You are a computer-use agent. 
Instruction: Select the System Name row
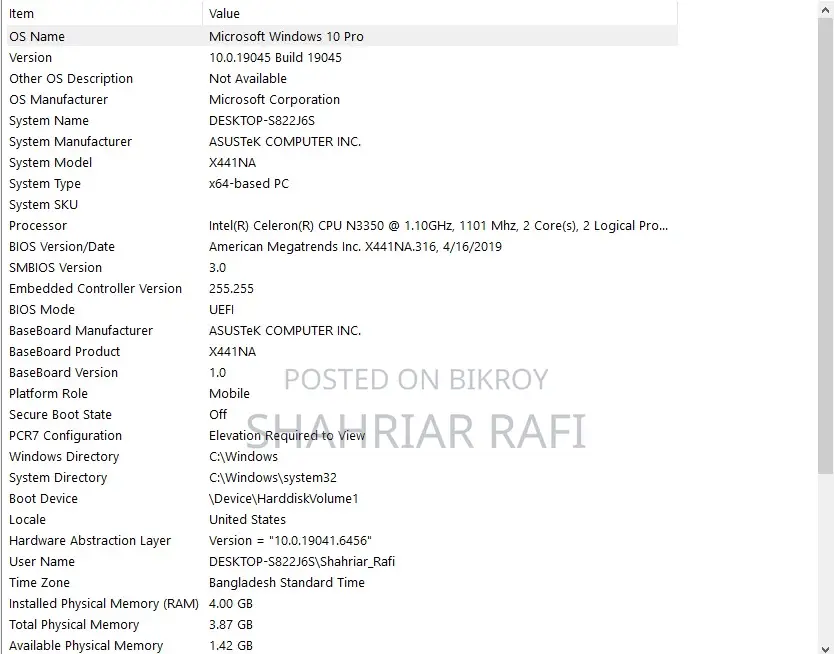pyautogui.click(x=341, y=120)
